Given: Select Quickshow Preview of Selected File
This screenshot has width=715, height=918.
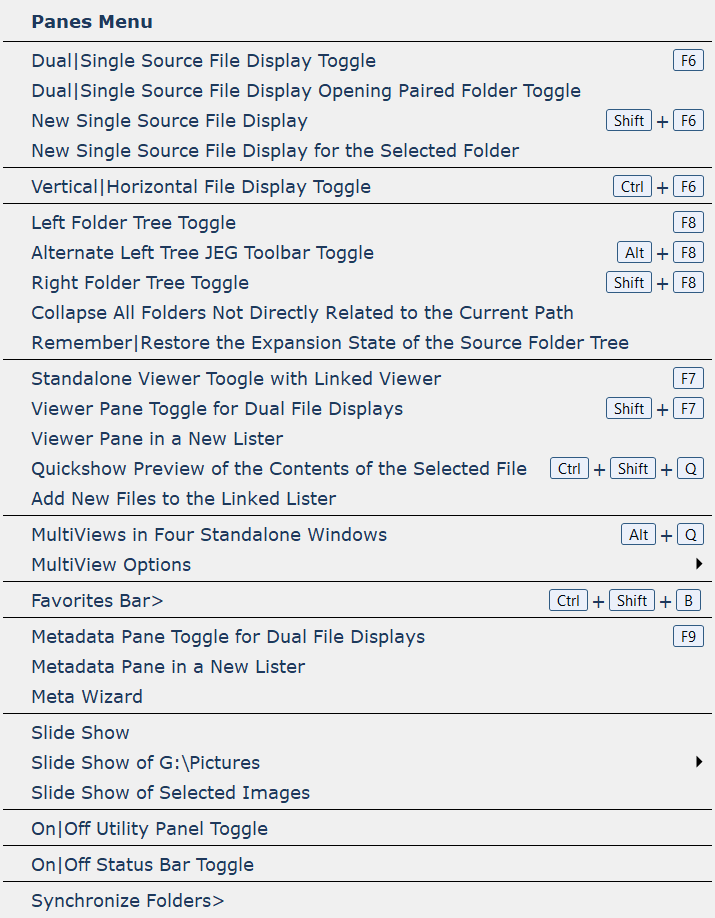Looking at the screenshot, I should 279,469.
